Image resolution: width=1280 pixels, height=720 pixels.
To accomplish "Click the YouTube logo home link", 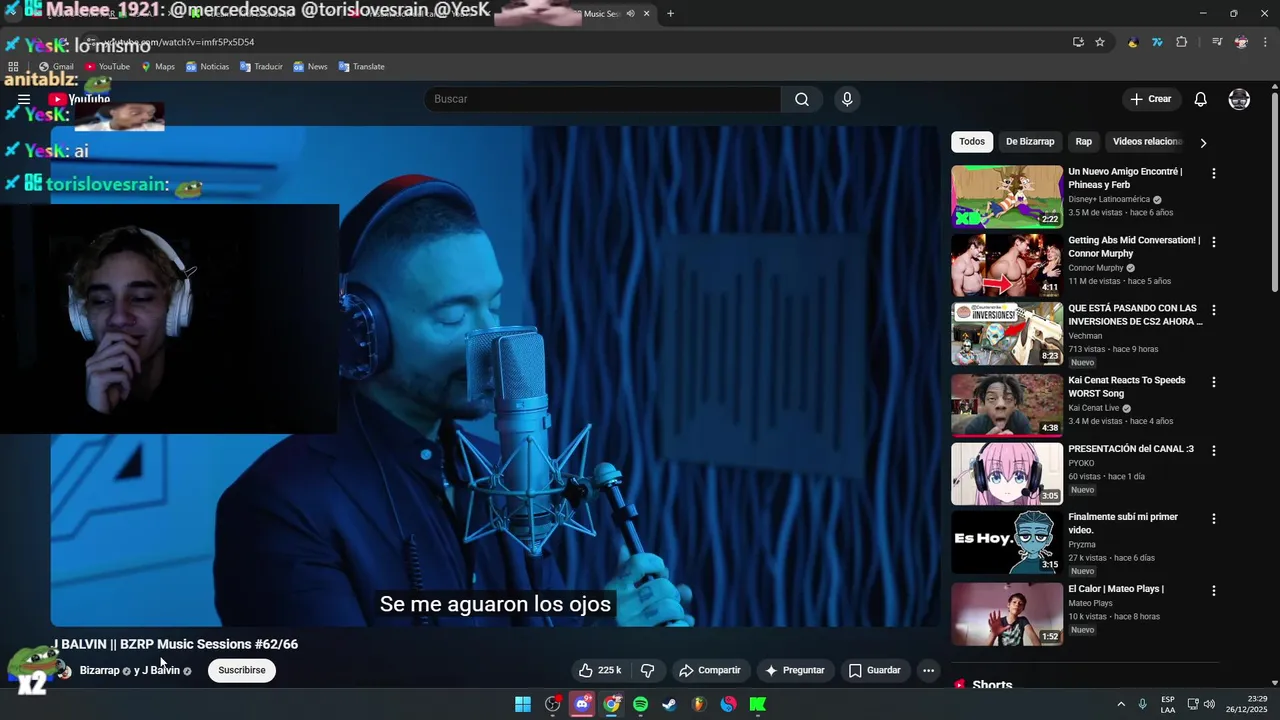I will click(79, 99).
